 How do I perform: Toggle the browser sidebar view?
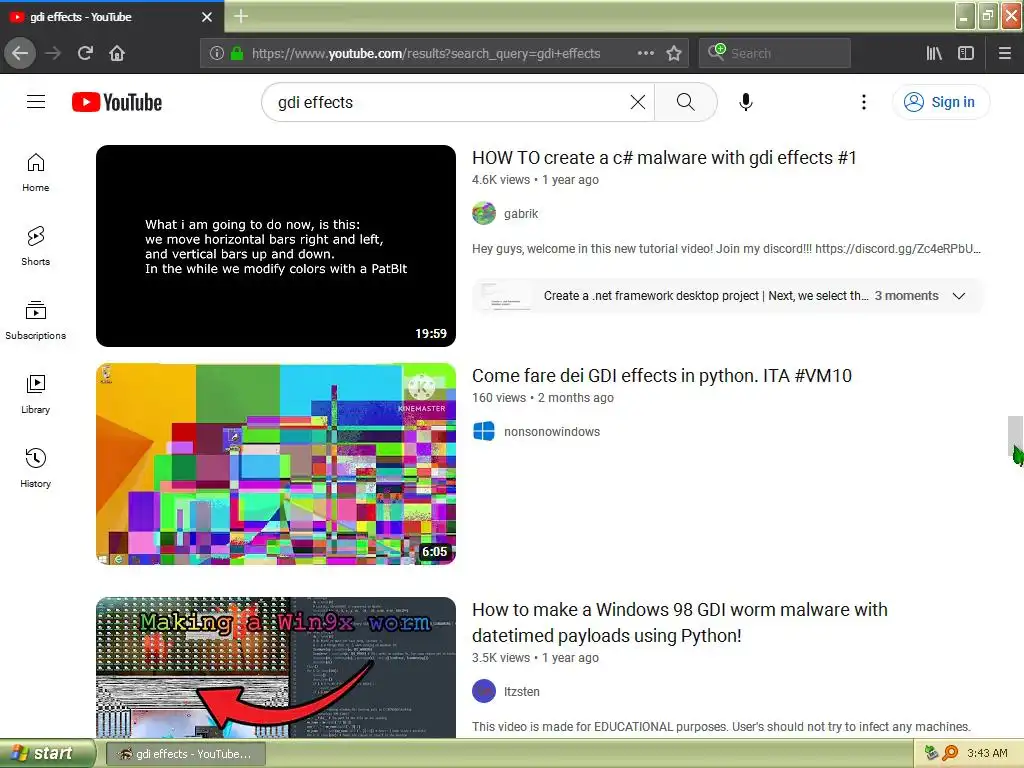(x=966, y=53)
